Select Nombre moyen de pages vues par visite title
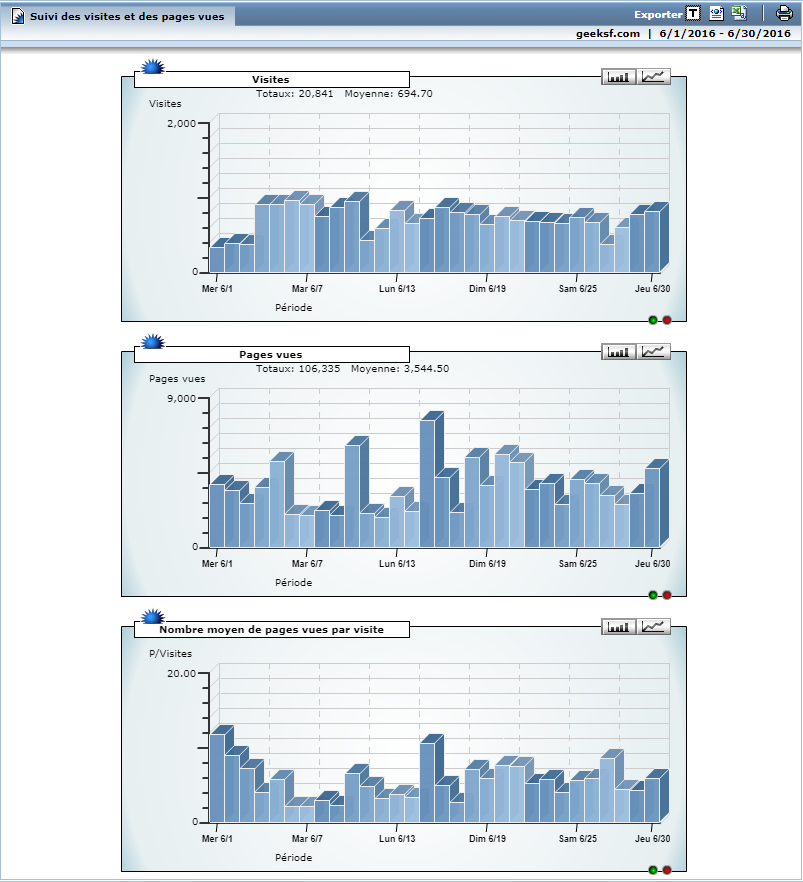Image resolution: width=803 pixels, height=882 pixels. coord(271,629)
